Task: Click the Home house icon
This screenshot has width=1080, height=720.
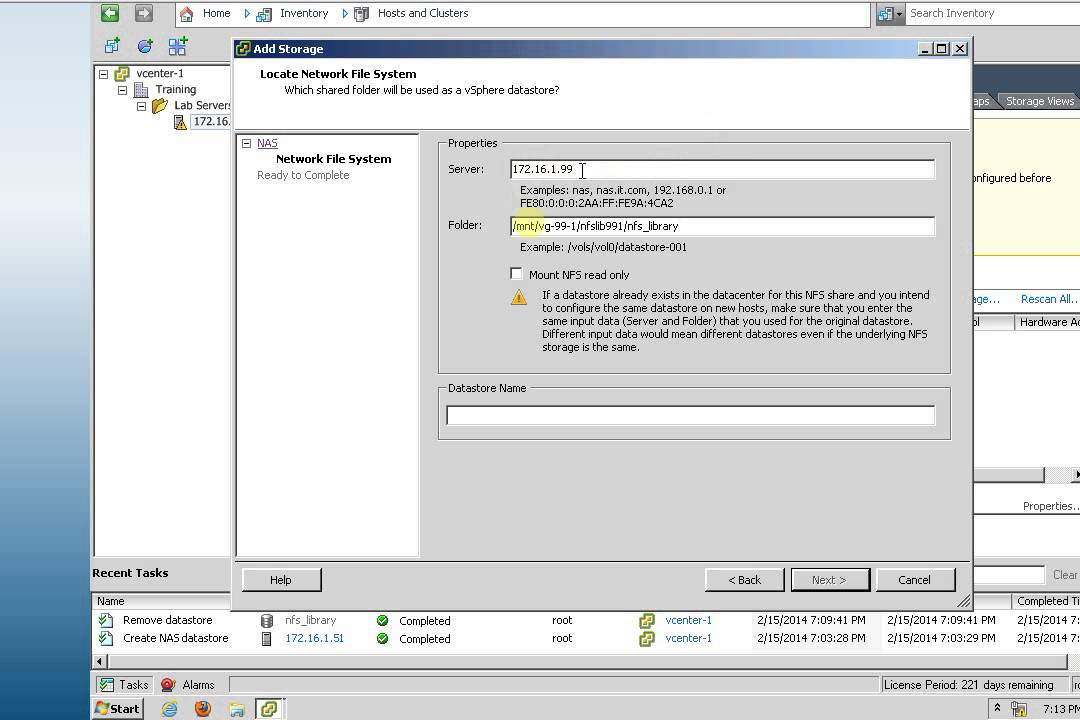Action: point(186,14)
